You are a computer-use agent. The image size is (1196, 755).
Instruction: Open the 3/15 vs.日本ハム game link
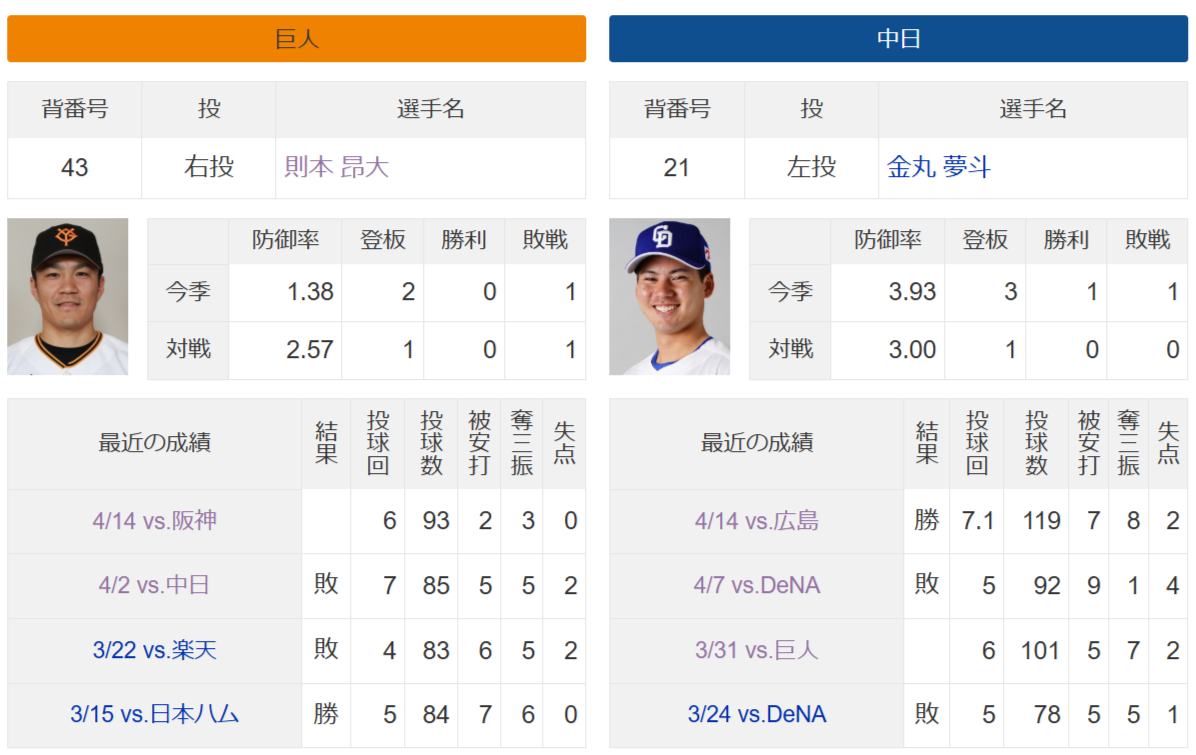[154, 715]
